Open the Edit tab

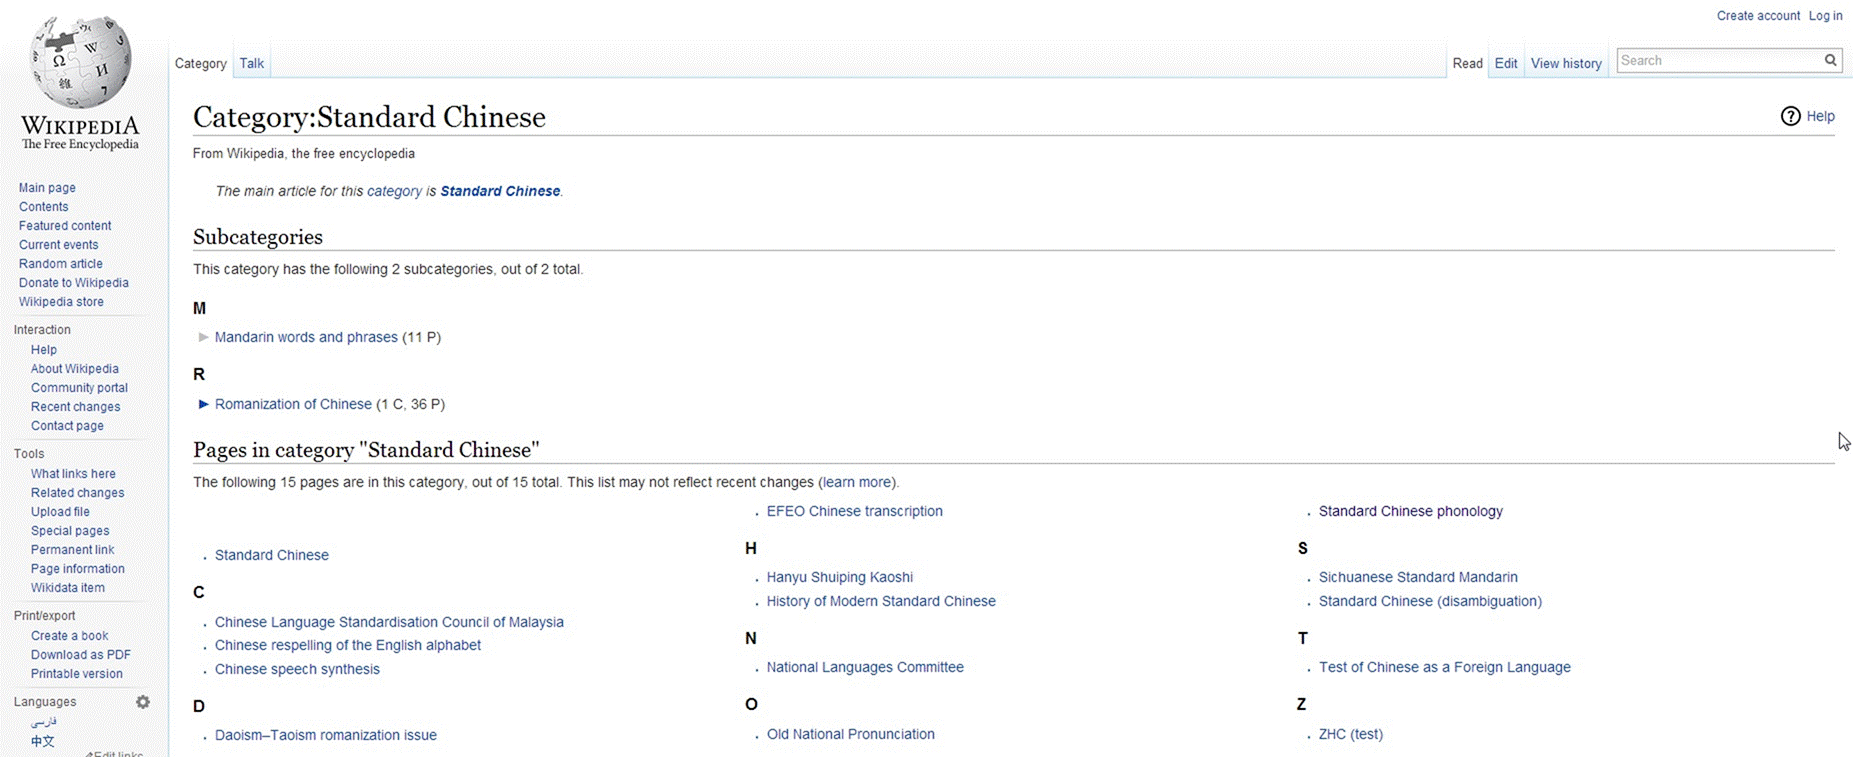[1506, 63]
